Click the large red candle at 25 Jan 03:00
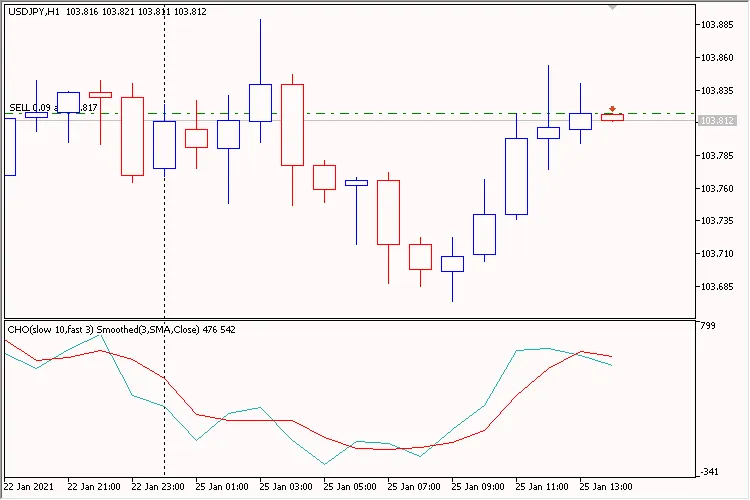 [x=292, y=125]
